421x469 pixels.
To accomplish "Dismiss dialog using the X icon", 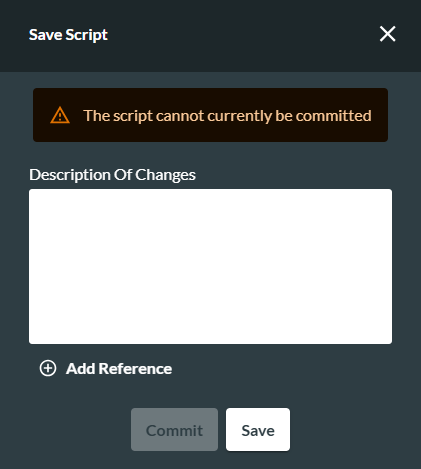I will [387, 34].
